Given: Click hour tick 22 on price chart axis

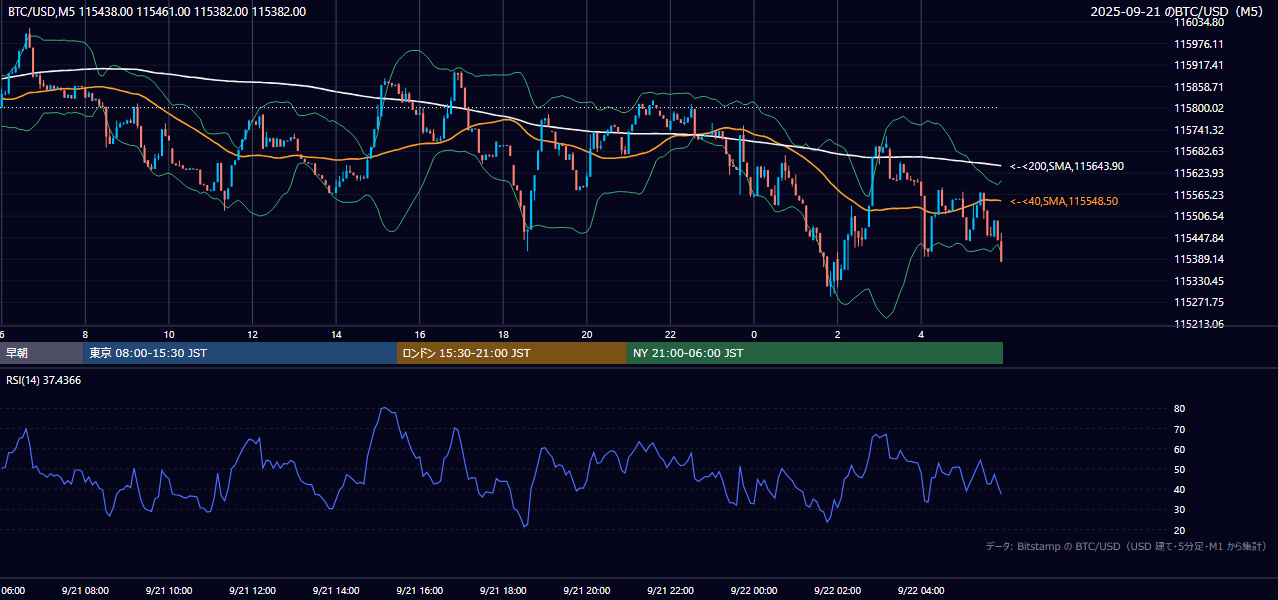Looking at the screenshot, I should click(x=670, y=334).
